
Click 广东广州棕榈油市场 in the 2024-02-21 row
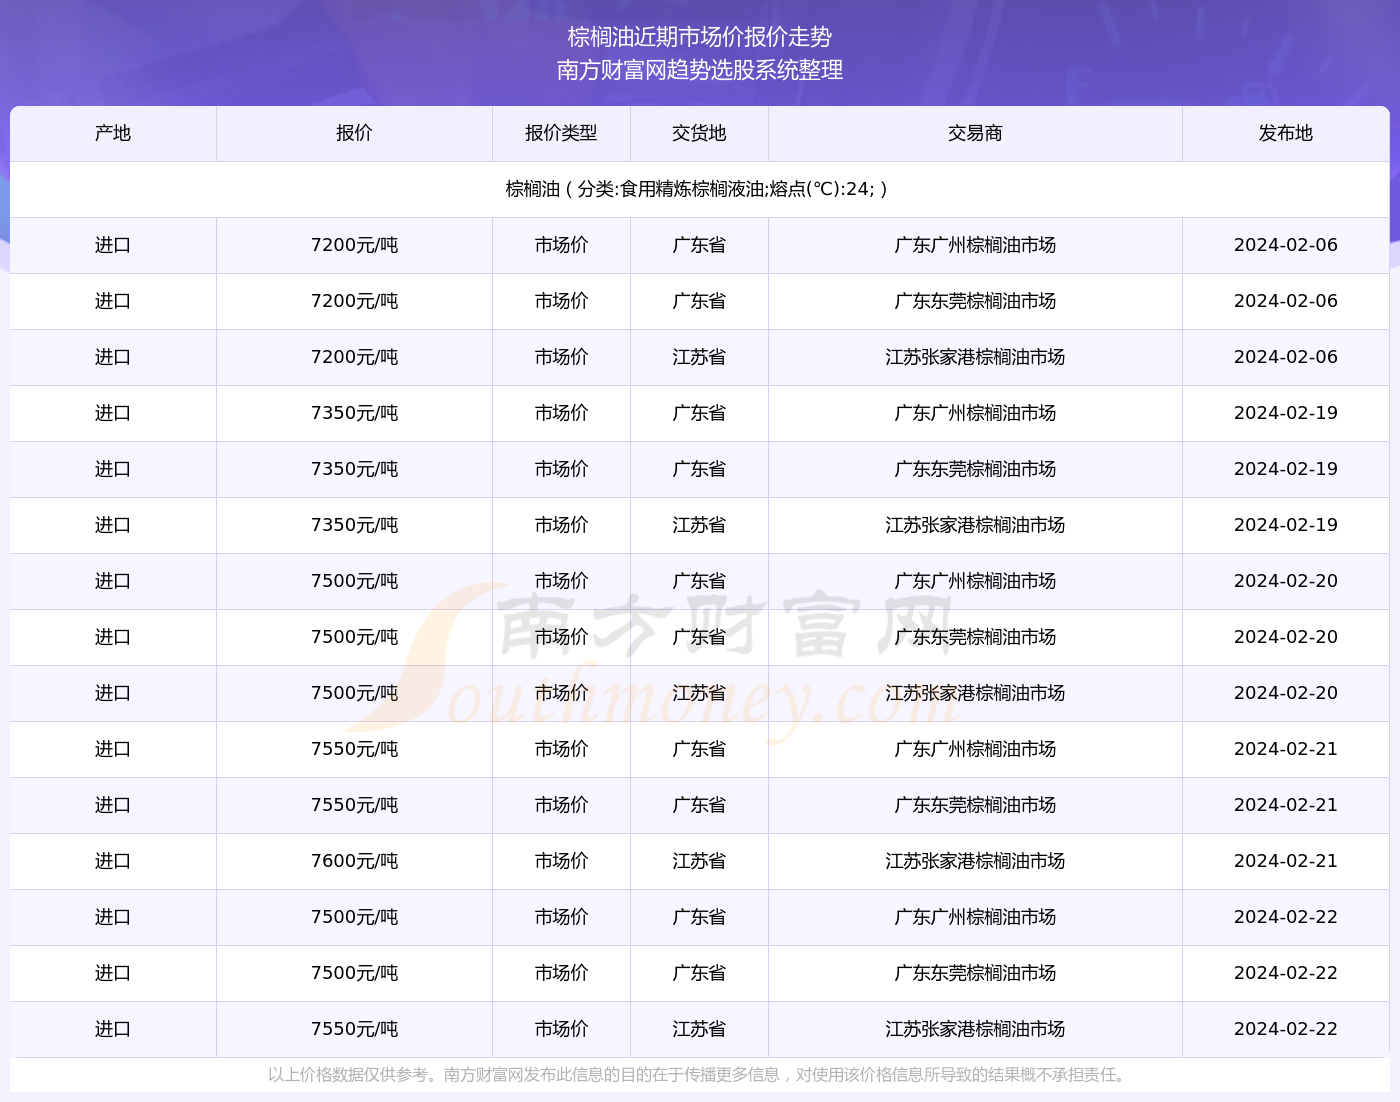click(975, 749)
